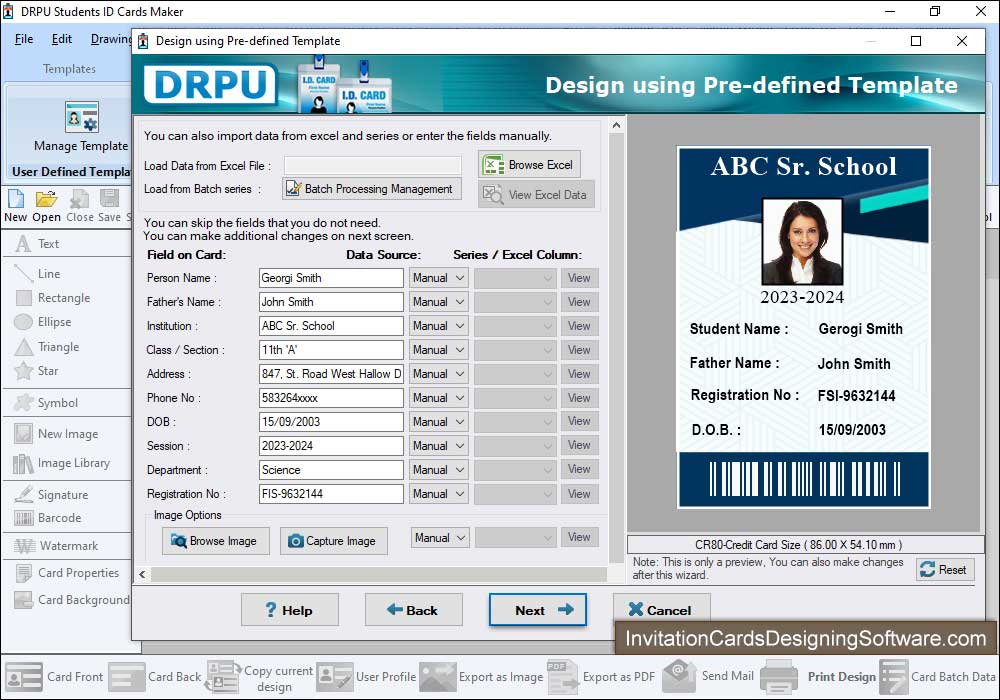Open DOB data source dropdown
The width and height of the screenshot is (1000, 700).
point(438,422)
